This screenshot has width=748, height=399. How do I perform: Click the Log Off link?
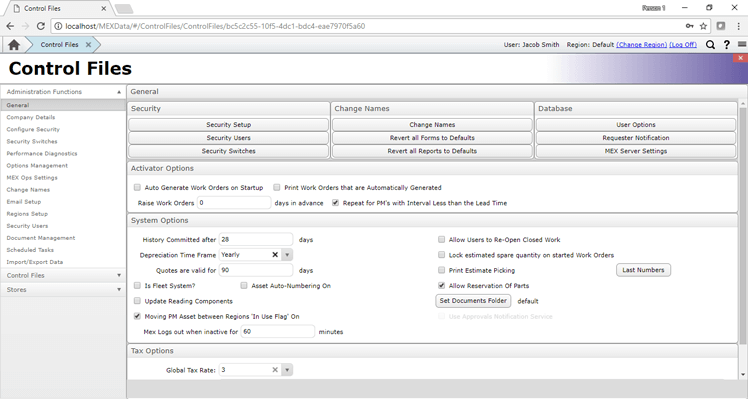(683, 44)
